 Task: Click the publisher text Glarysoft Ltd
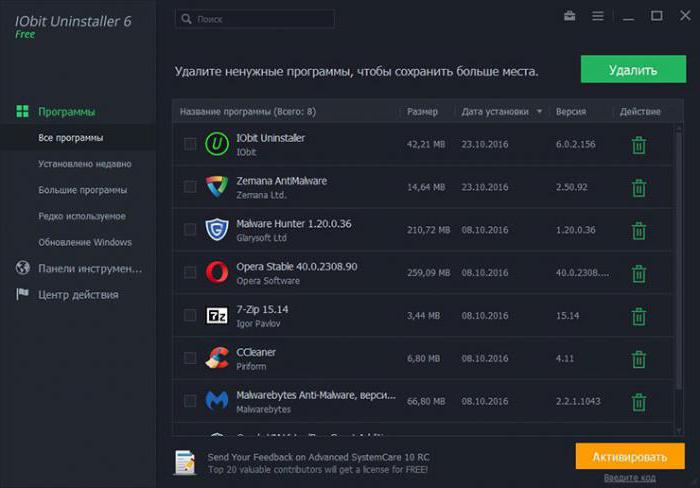261,238
